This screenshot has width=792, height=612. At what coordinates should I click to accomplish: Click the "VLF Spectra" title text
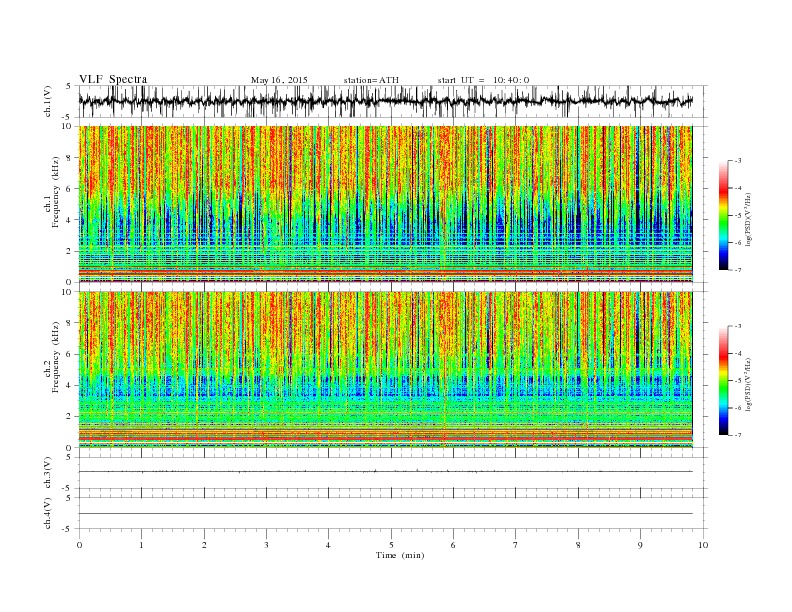(113, 79)
